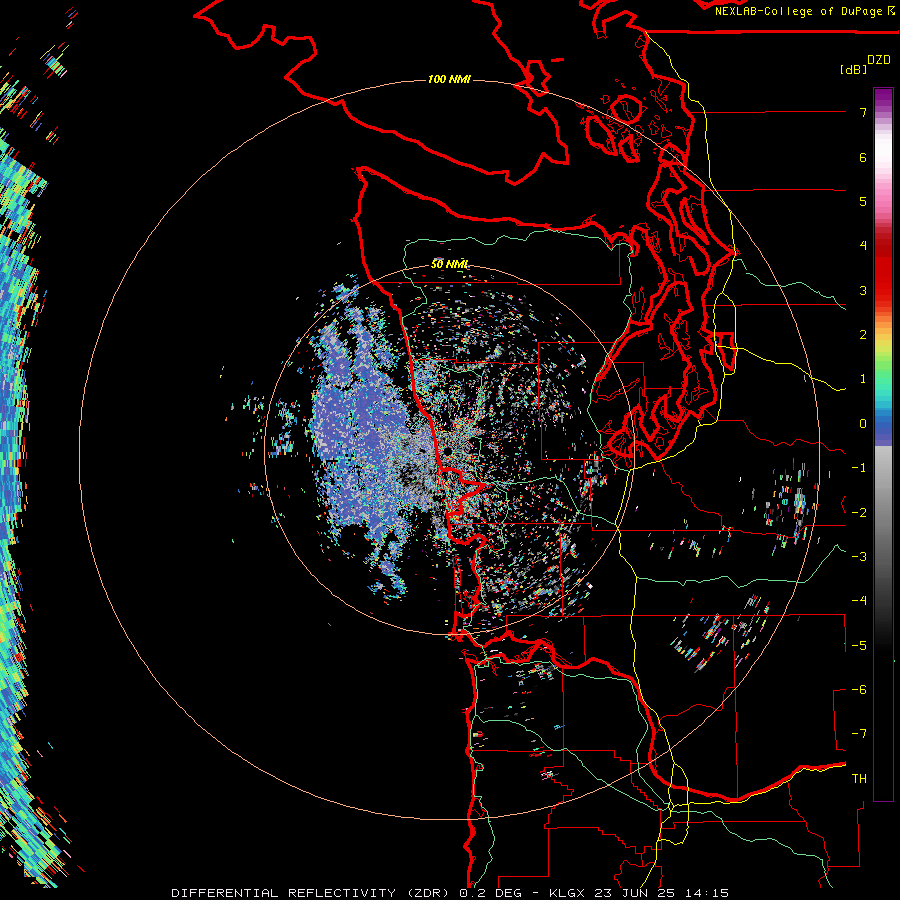Screen dimensions: 900x900
Task: Click the [dB] units label
Action: (x=853, y=69)
